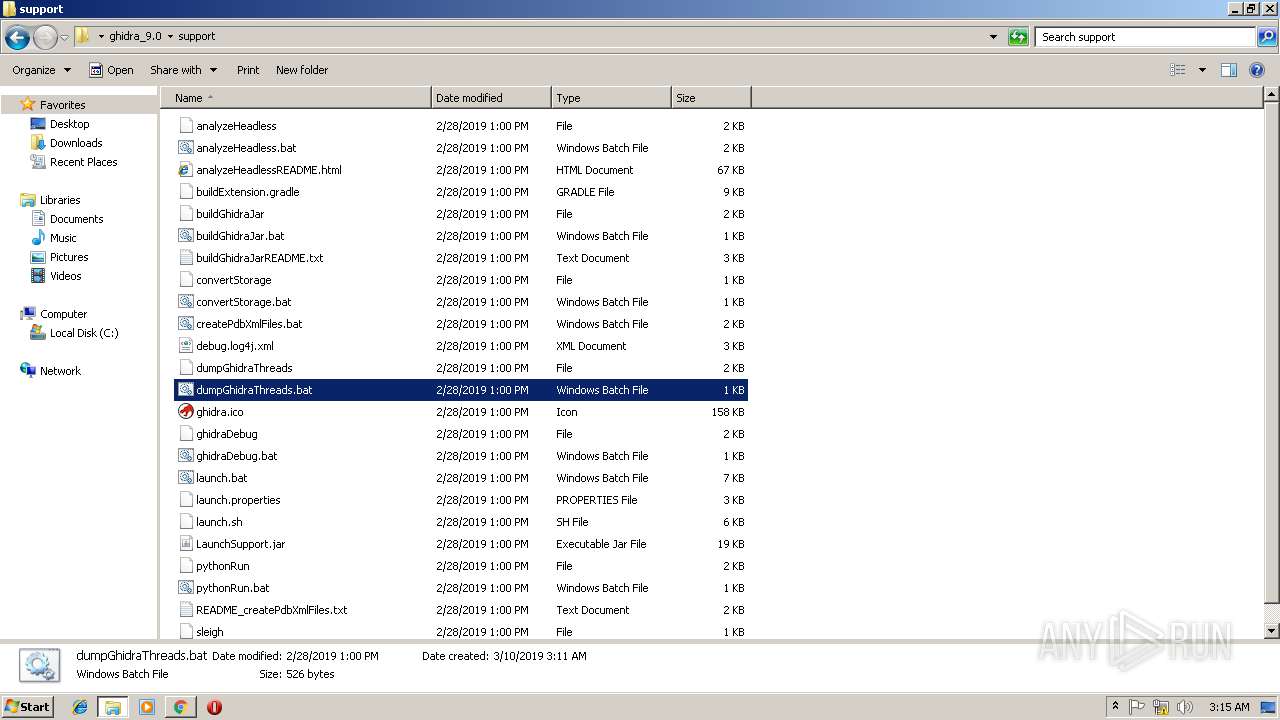Open the Share with dropdown
Image resolution: width=1280 pixels, height=720 pixels.
(x=183, y=70)
